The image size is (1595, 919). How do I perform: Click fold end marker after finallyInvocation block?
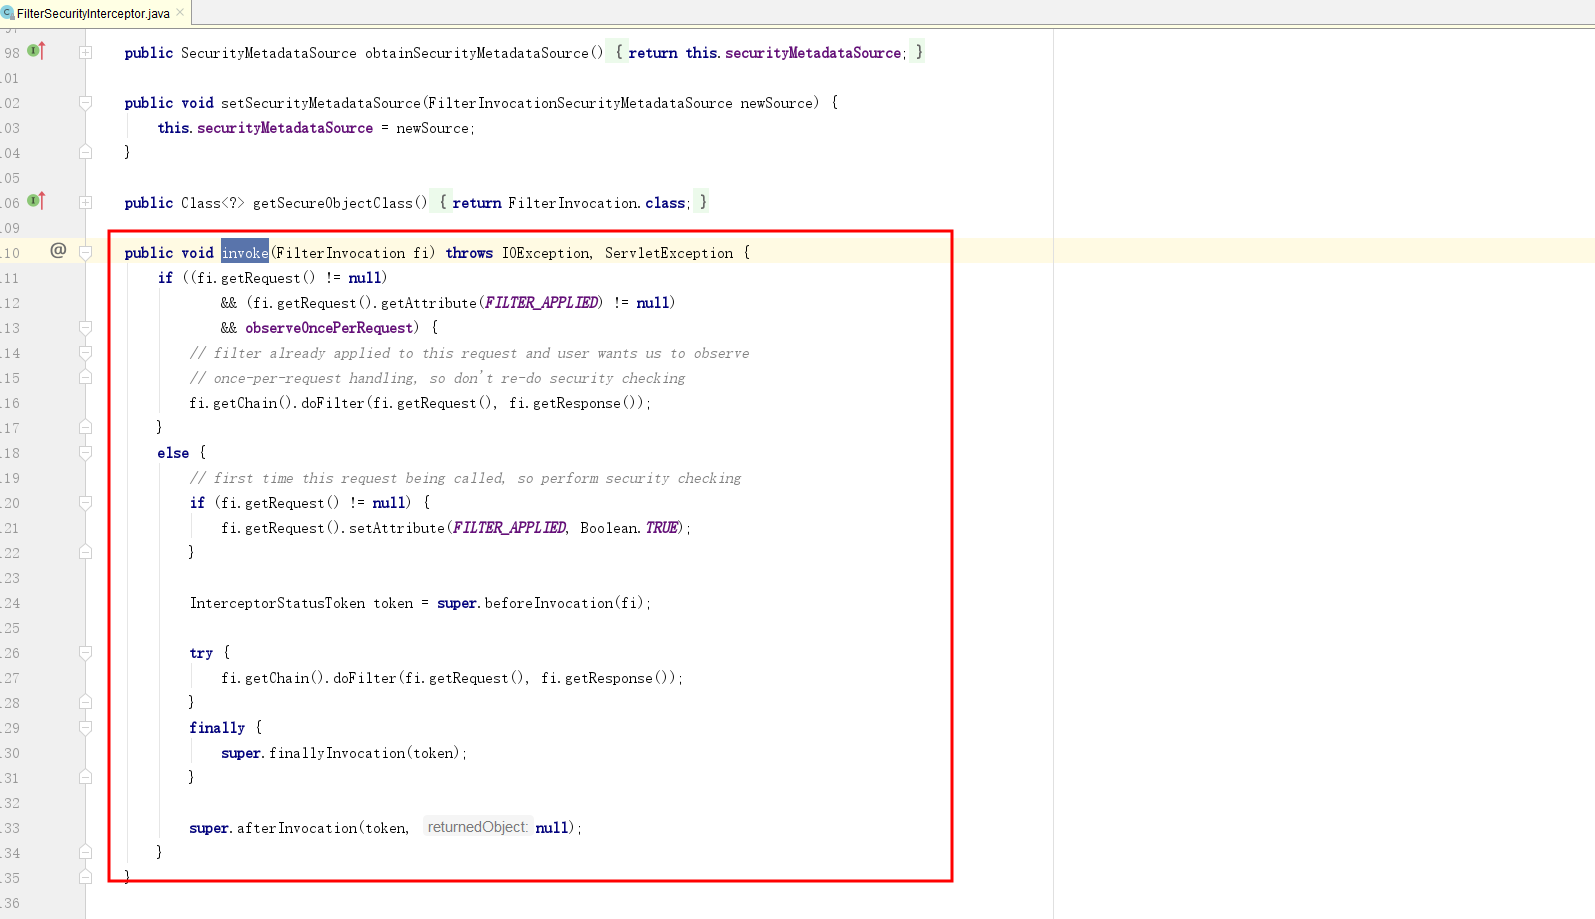pos(86,777)
